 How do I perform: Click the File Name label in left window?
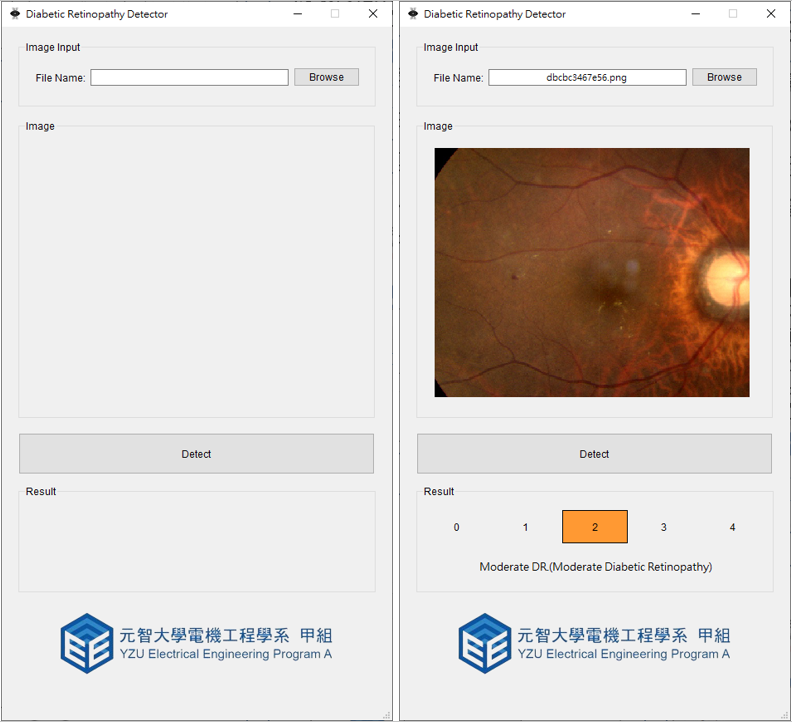coord(60,78)
